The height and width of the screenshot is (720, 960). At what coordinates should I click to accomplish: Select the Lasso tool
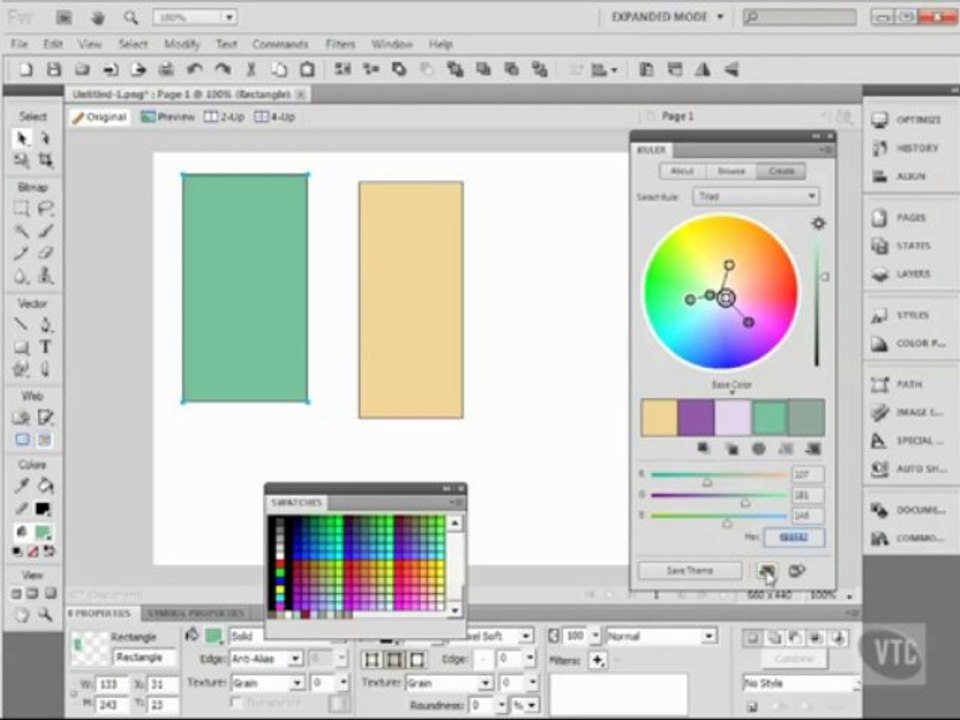[x=45, y=209]
